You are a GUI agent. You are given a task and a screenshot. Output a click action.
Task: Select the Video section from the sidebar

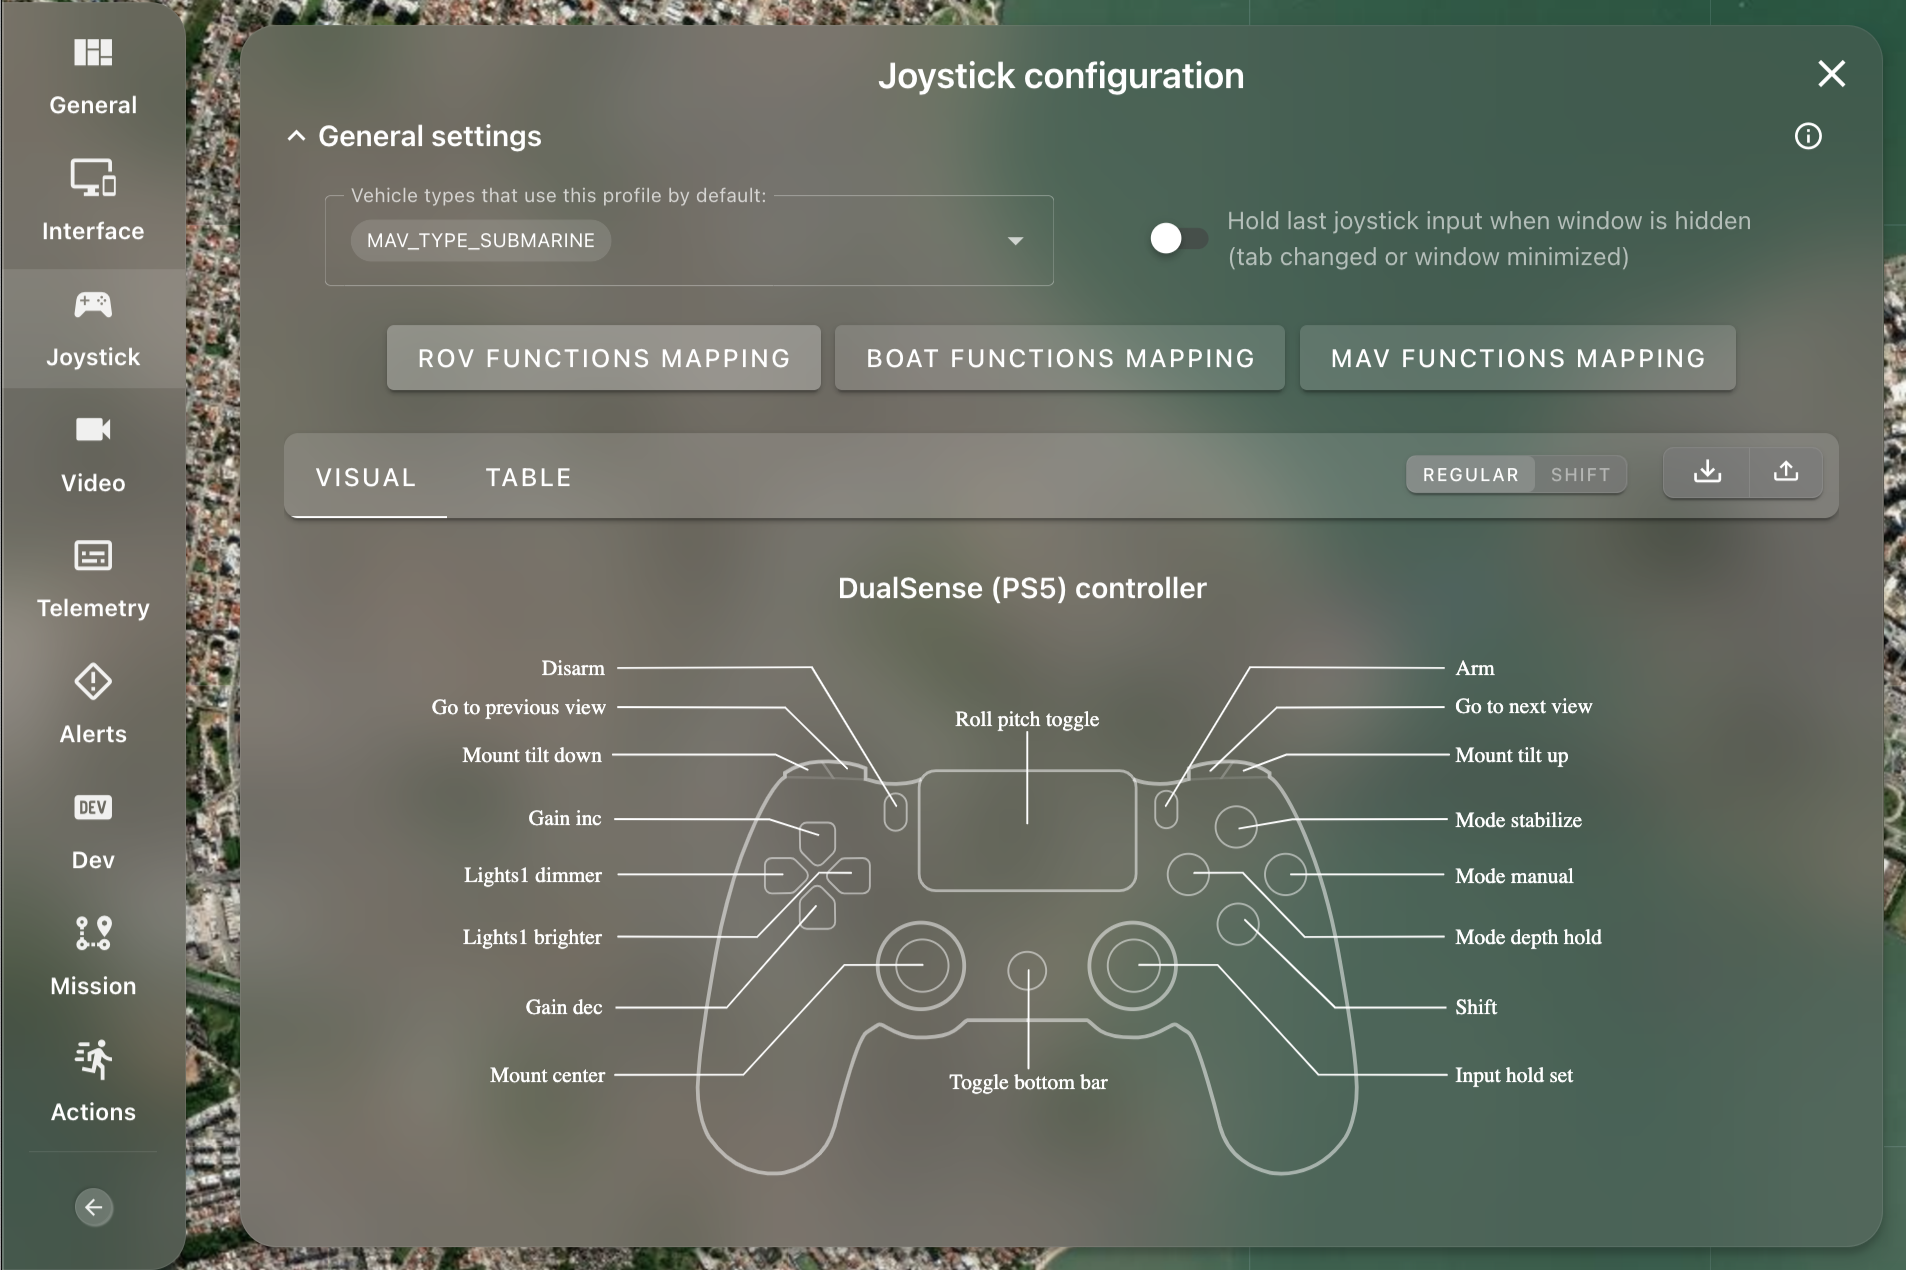pos(91,455)
